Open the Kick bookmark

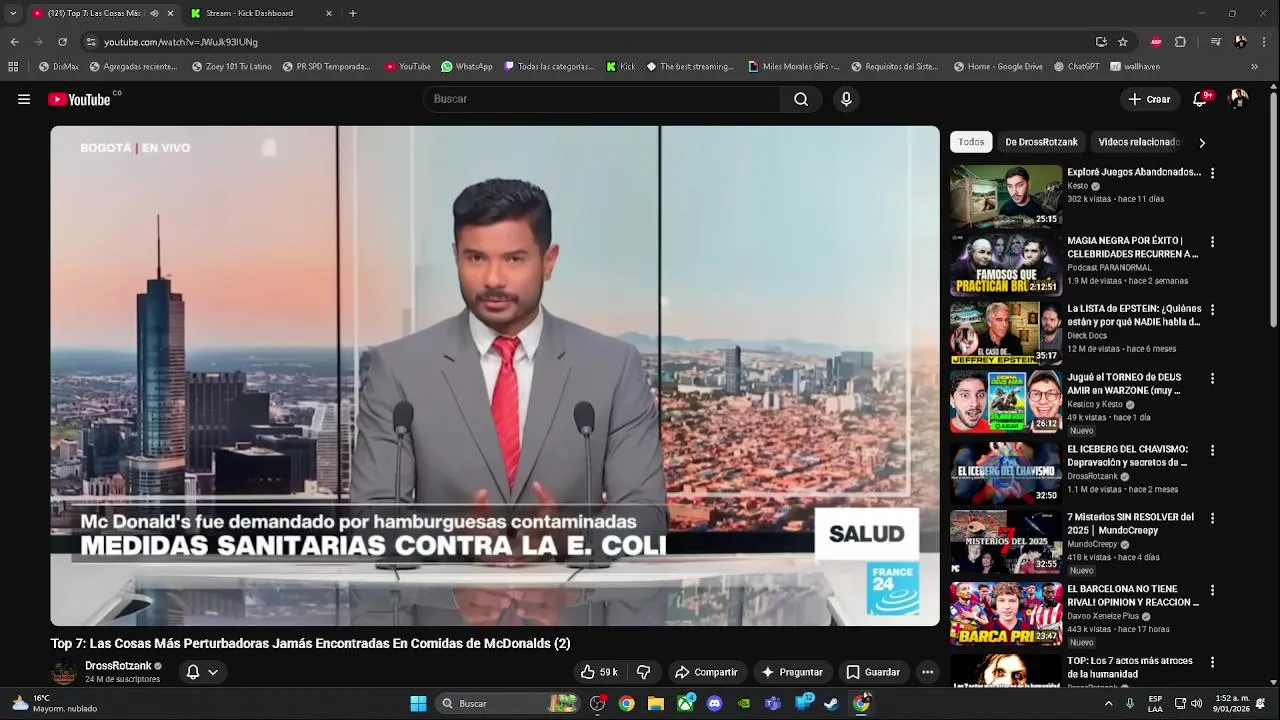(621, 67)
